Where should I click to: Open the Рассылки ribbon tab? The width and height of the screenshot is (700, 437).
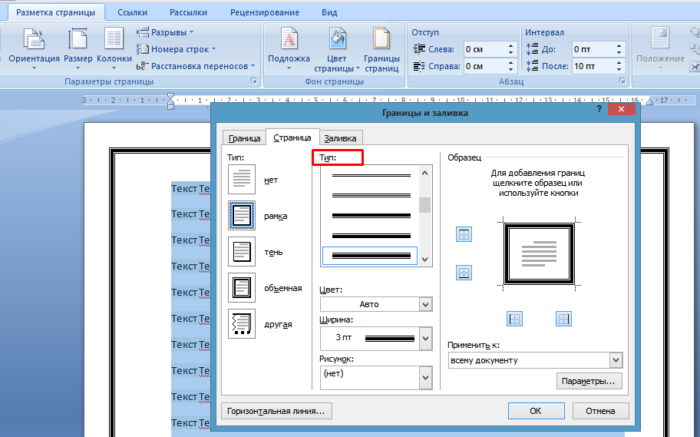click(188, 12)
